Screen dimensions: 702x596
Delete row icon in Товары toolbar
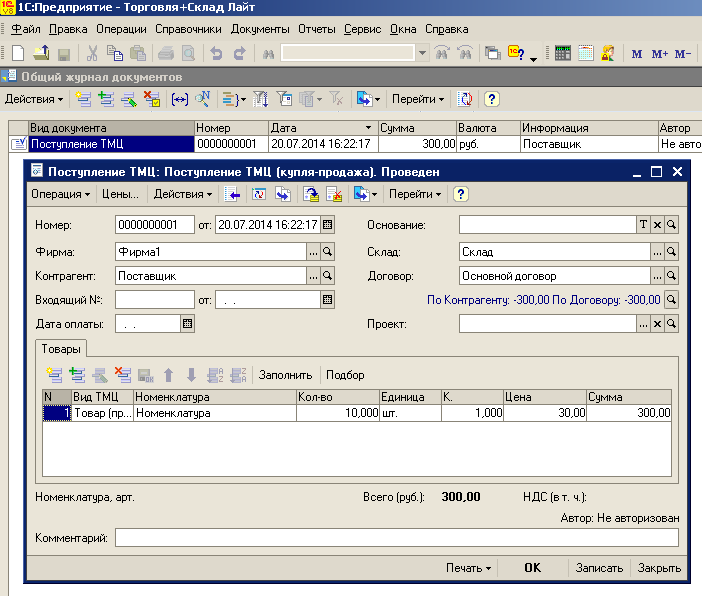click(x=122, y=375)
